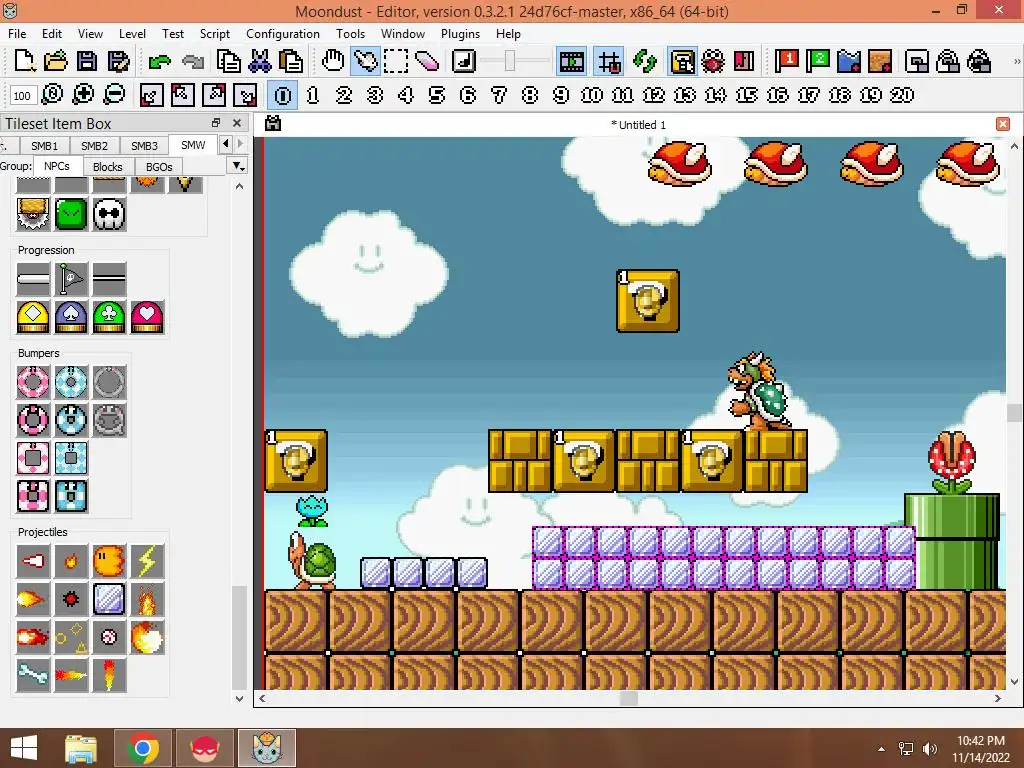Click the canvas horizontal scrollbar thumb

coord(628,698)
